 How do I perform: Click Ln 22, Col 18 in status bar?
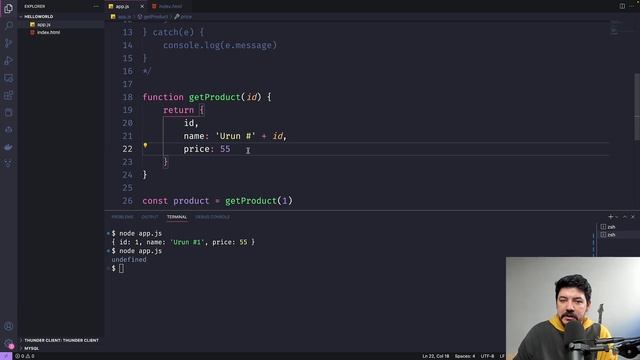pos(436,356)
